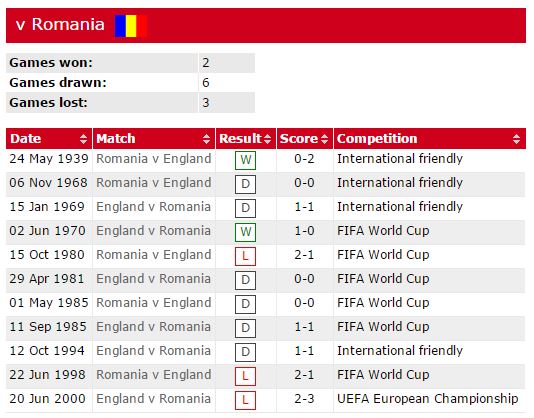Open the Romania v England 1939 match

pos(154,159)
